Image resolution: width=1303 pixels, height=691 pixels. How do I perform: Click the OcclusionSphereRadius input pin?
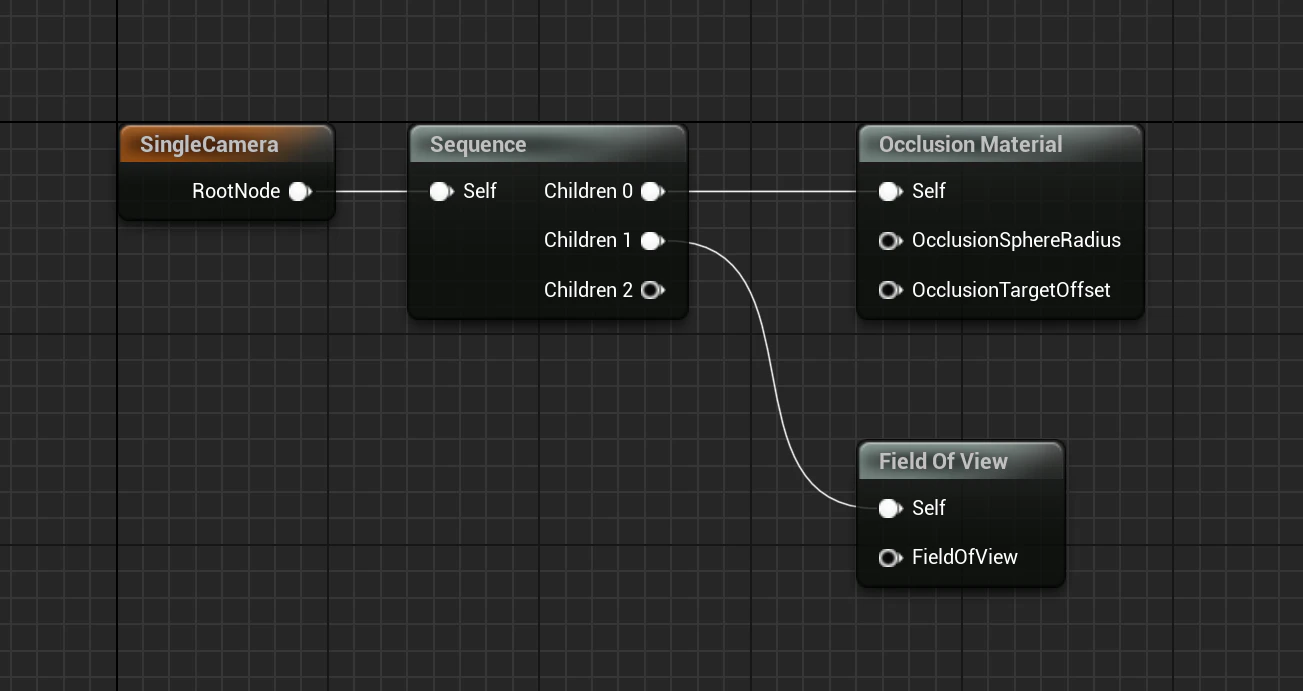pos(890,240)
